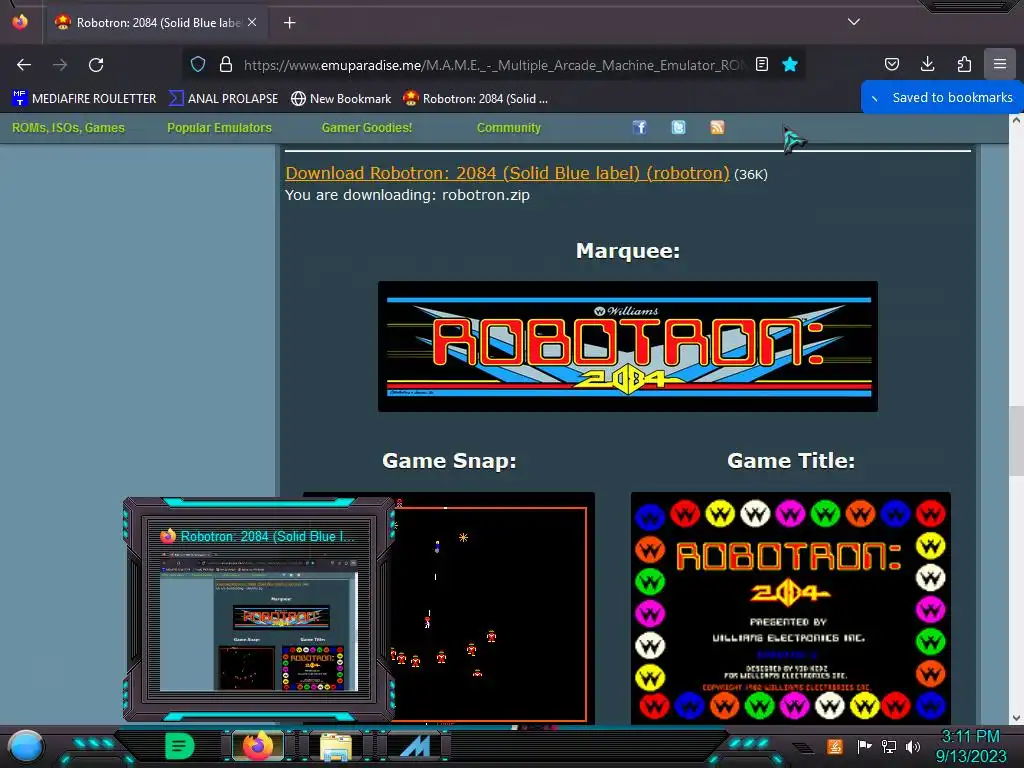The image size is (1024, 768).
Task: Open the Robotron: 2084 (Solid... bookmark
Action: pos(475,99)
